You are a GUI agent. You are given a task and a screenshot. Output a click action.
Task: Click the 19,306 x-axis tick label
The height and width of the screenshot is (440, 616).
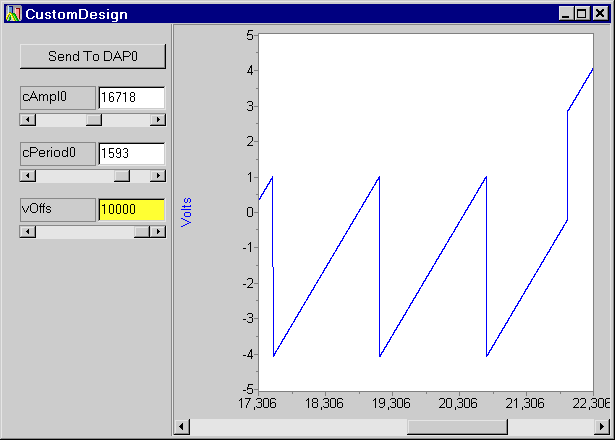pyautogui.click(x=391, y=403)
